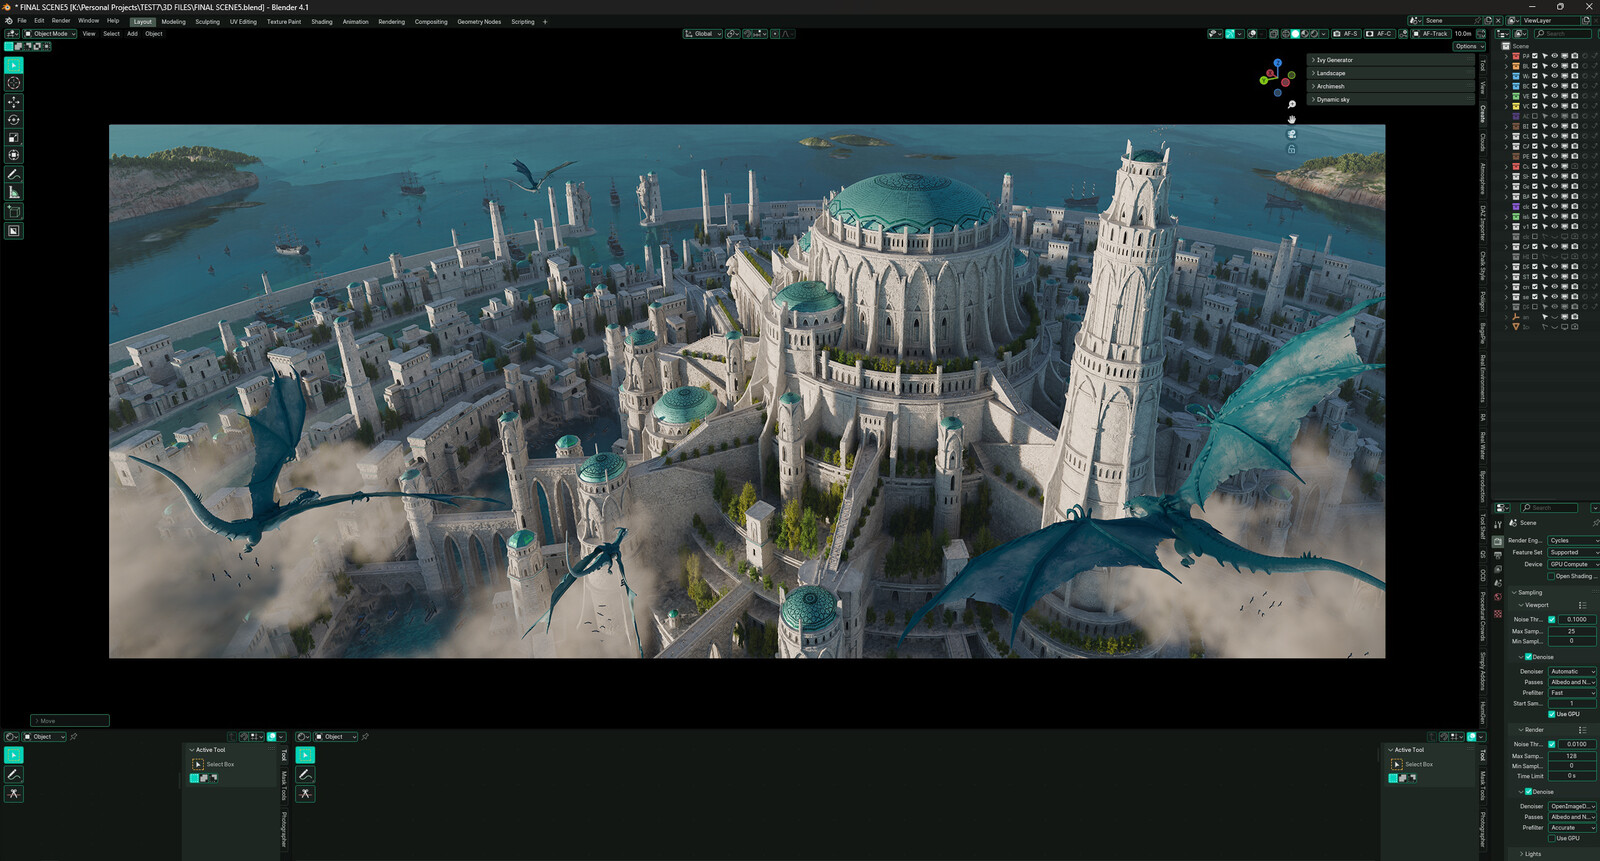Click the Render Max Samples 128 field
The image size is (1600, 861).
click(x=1571, y=756)
